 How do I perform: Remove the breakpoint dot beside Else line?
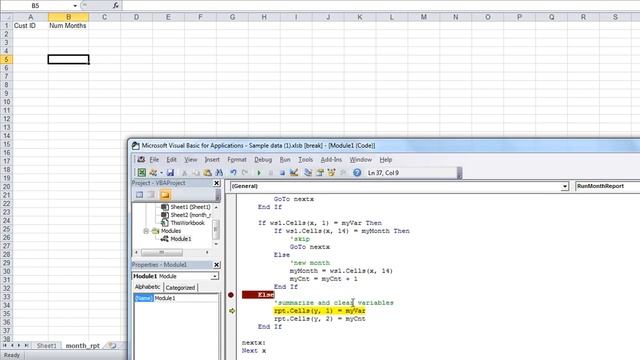231,295
